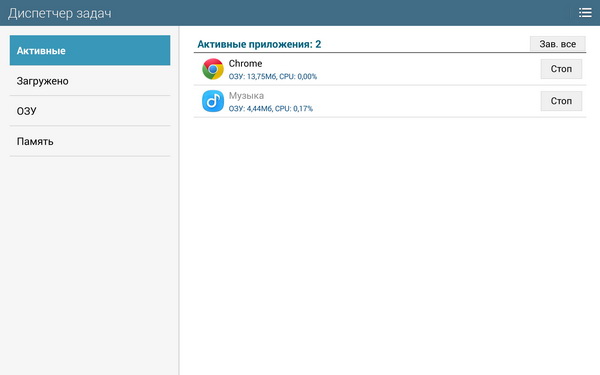Screen dimensions: 600x375
Task: Click blank sidebar space under Память
Action: tap(89, 264)
